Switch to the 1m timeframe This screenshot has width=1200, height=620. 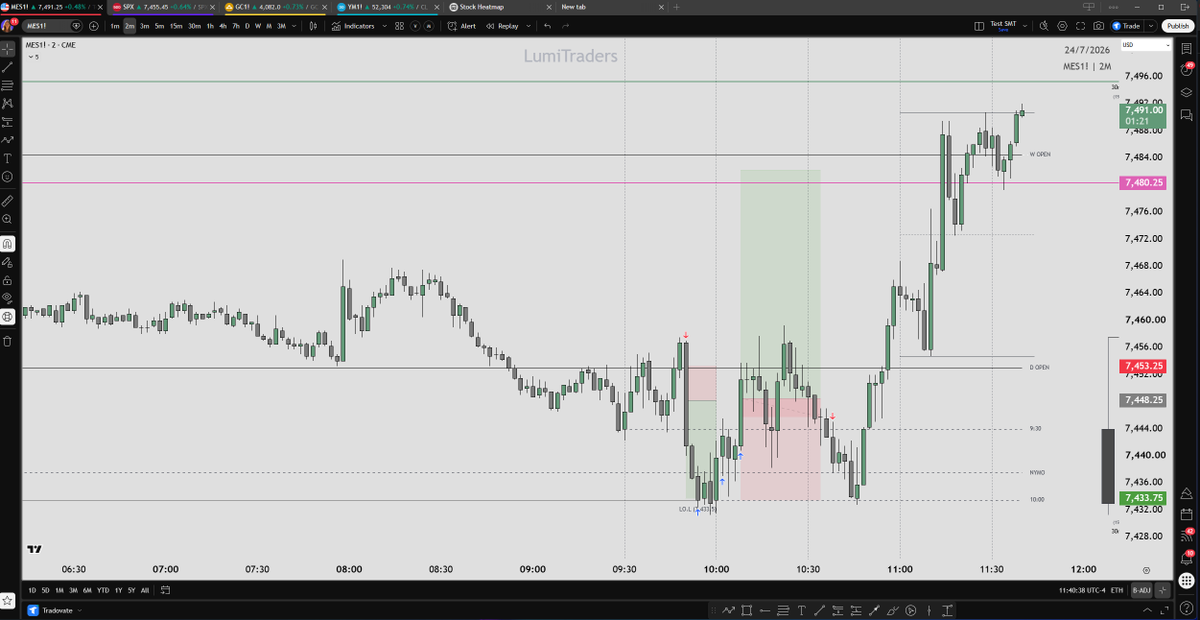click(x=115, y=26)
